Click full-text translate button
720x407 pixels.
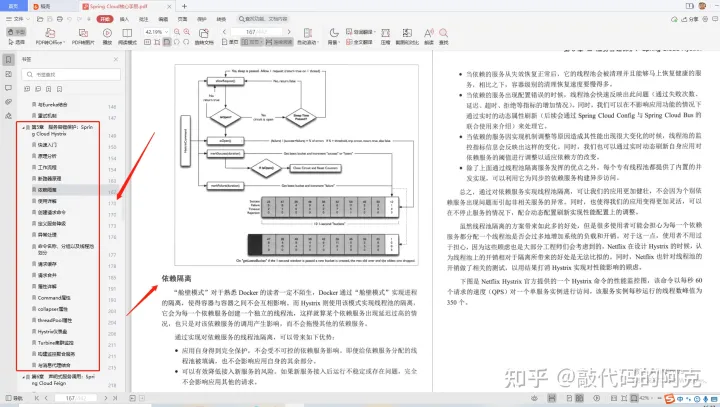(x=359, y=42)
